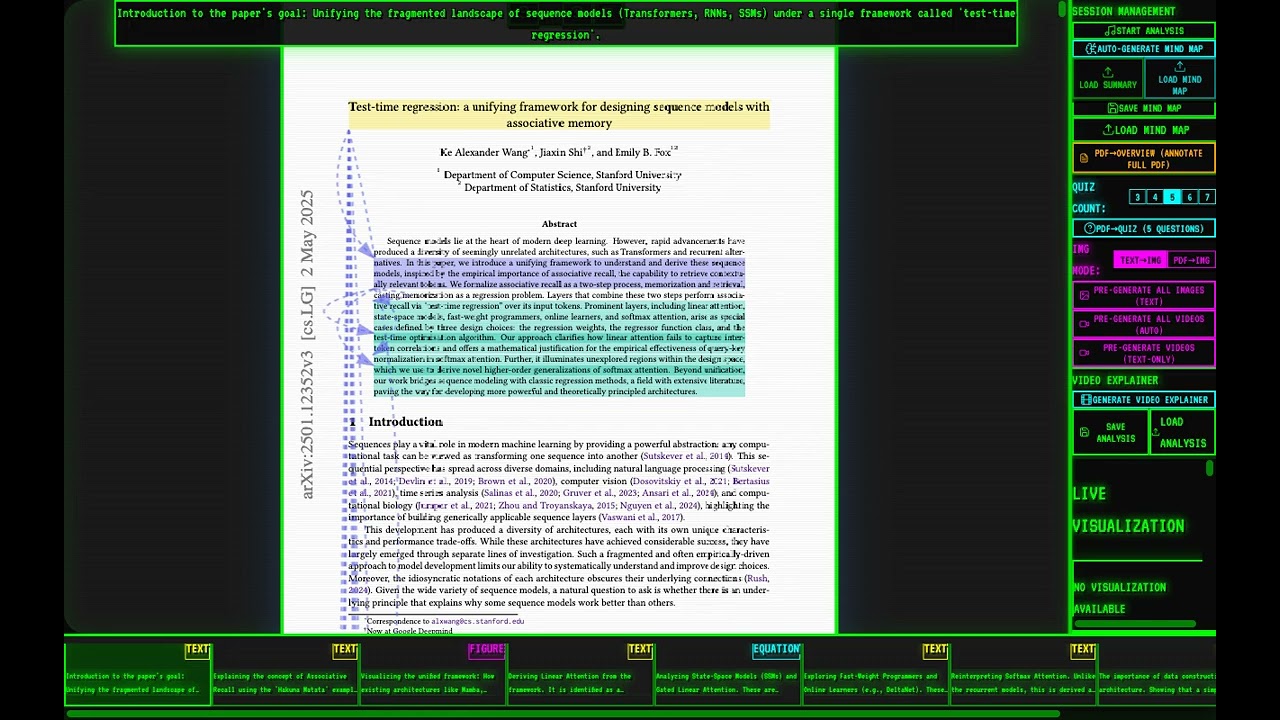The height and width of the screenshot is (720, 1280).
Task: Click the 'Vaswani et al., 2017' citation link
Action: click(x=640, y=517)
